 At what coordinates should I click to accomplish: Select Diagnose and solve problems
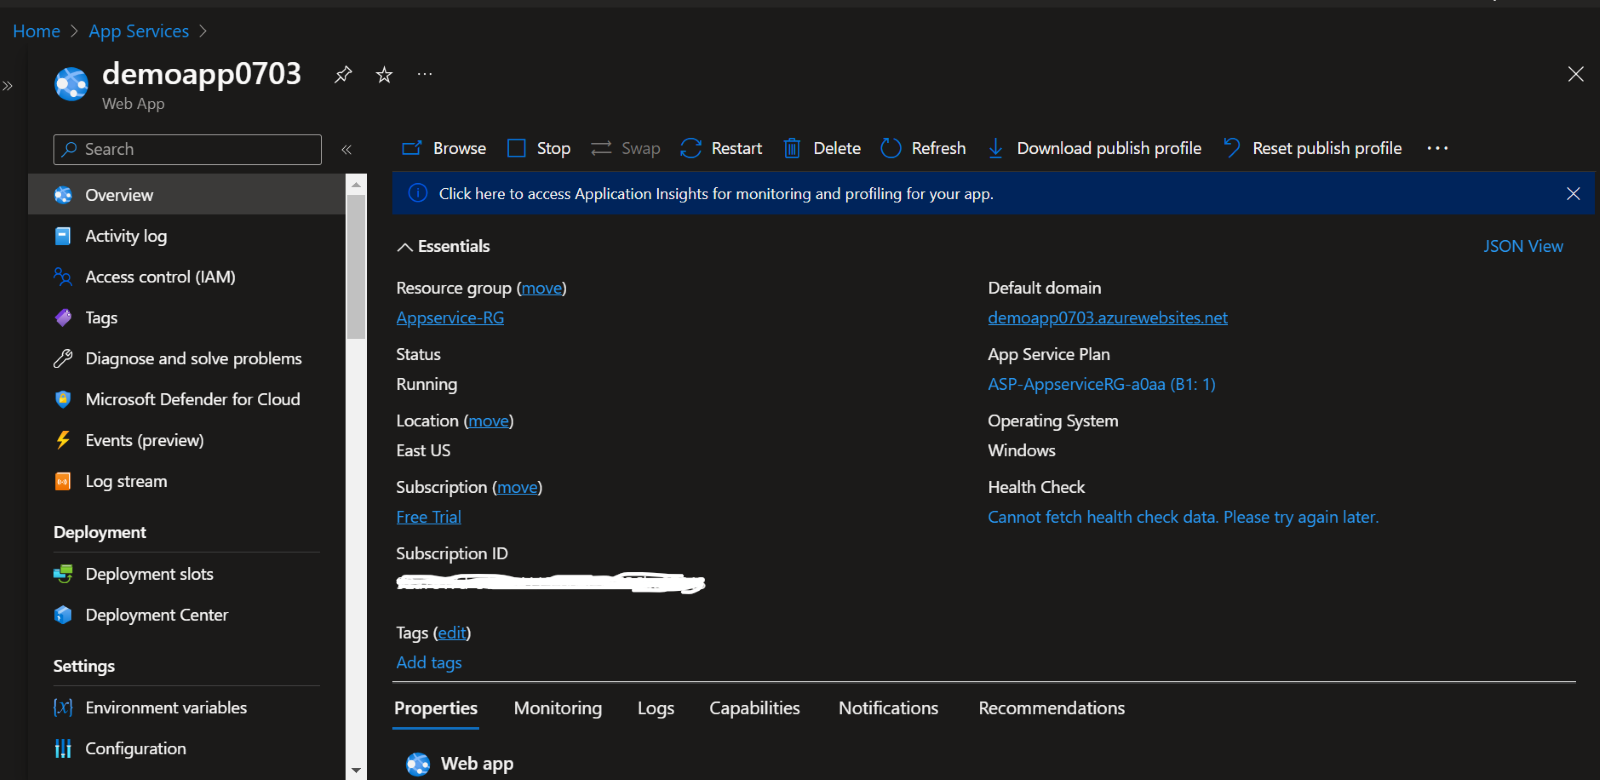[186, 359]
